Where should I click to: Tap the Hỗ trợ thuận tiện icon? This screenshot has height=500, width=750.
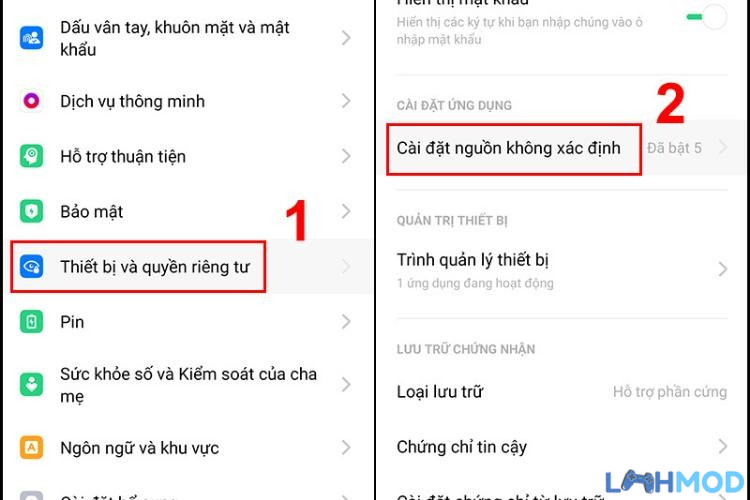(x=32, y=156)
